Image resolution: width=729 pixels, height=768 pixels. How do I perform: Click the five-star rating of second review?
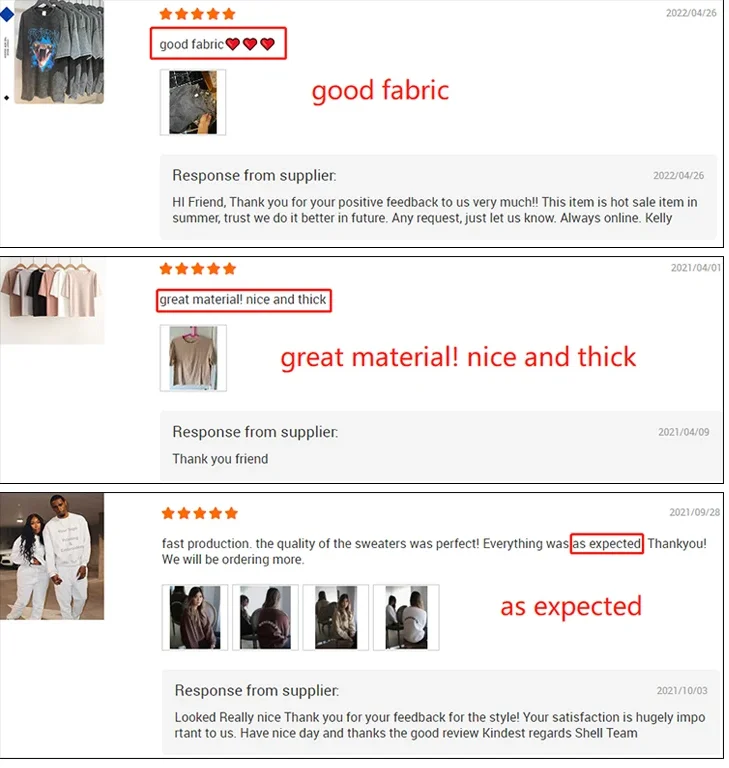[x=197, y=268]
